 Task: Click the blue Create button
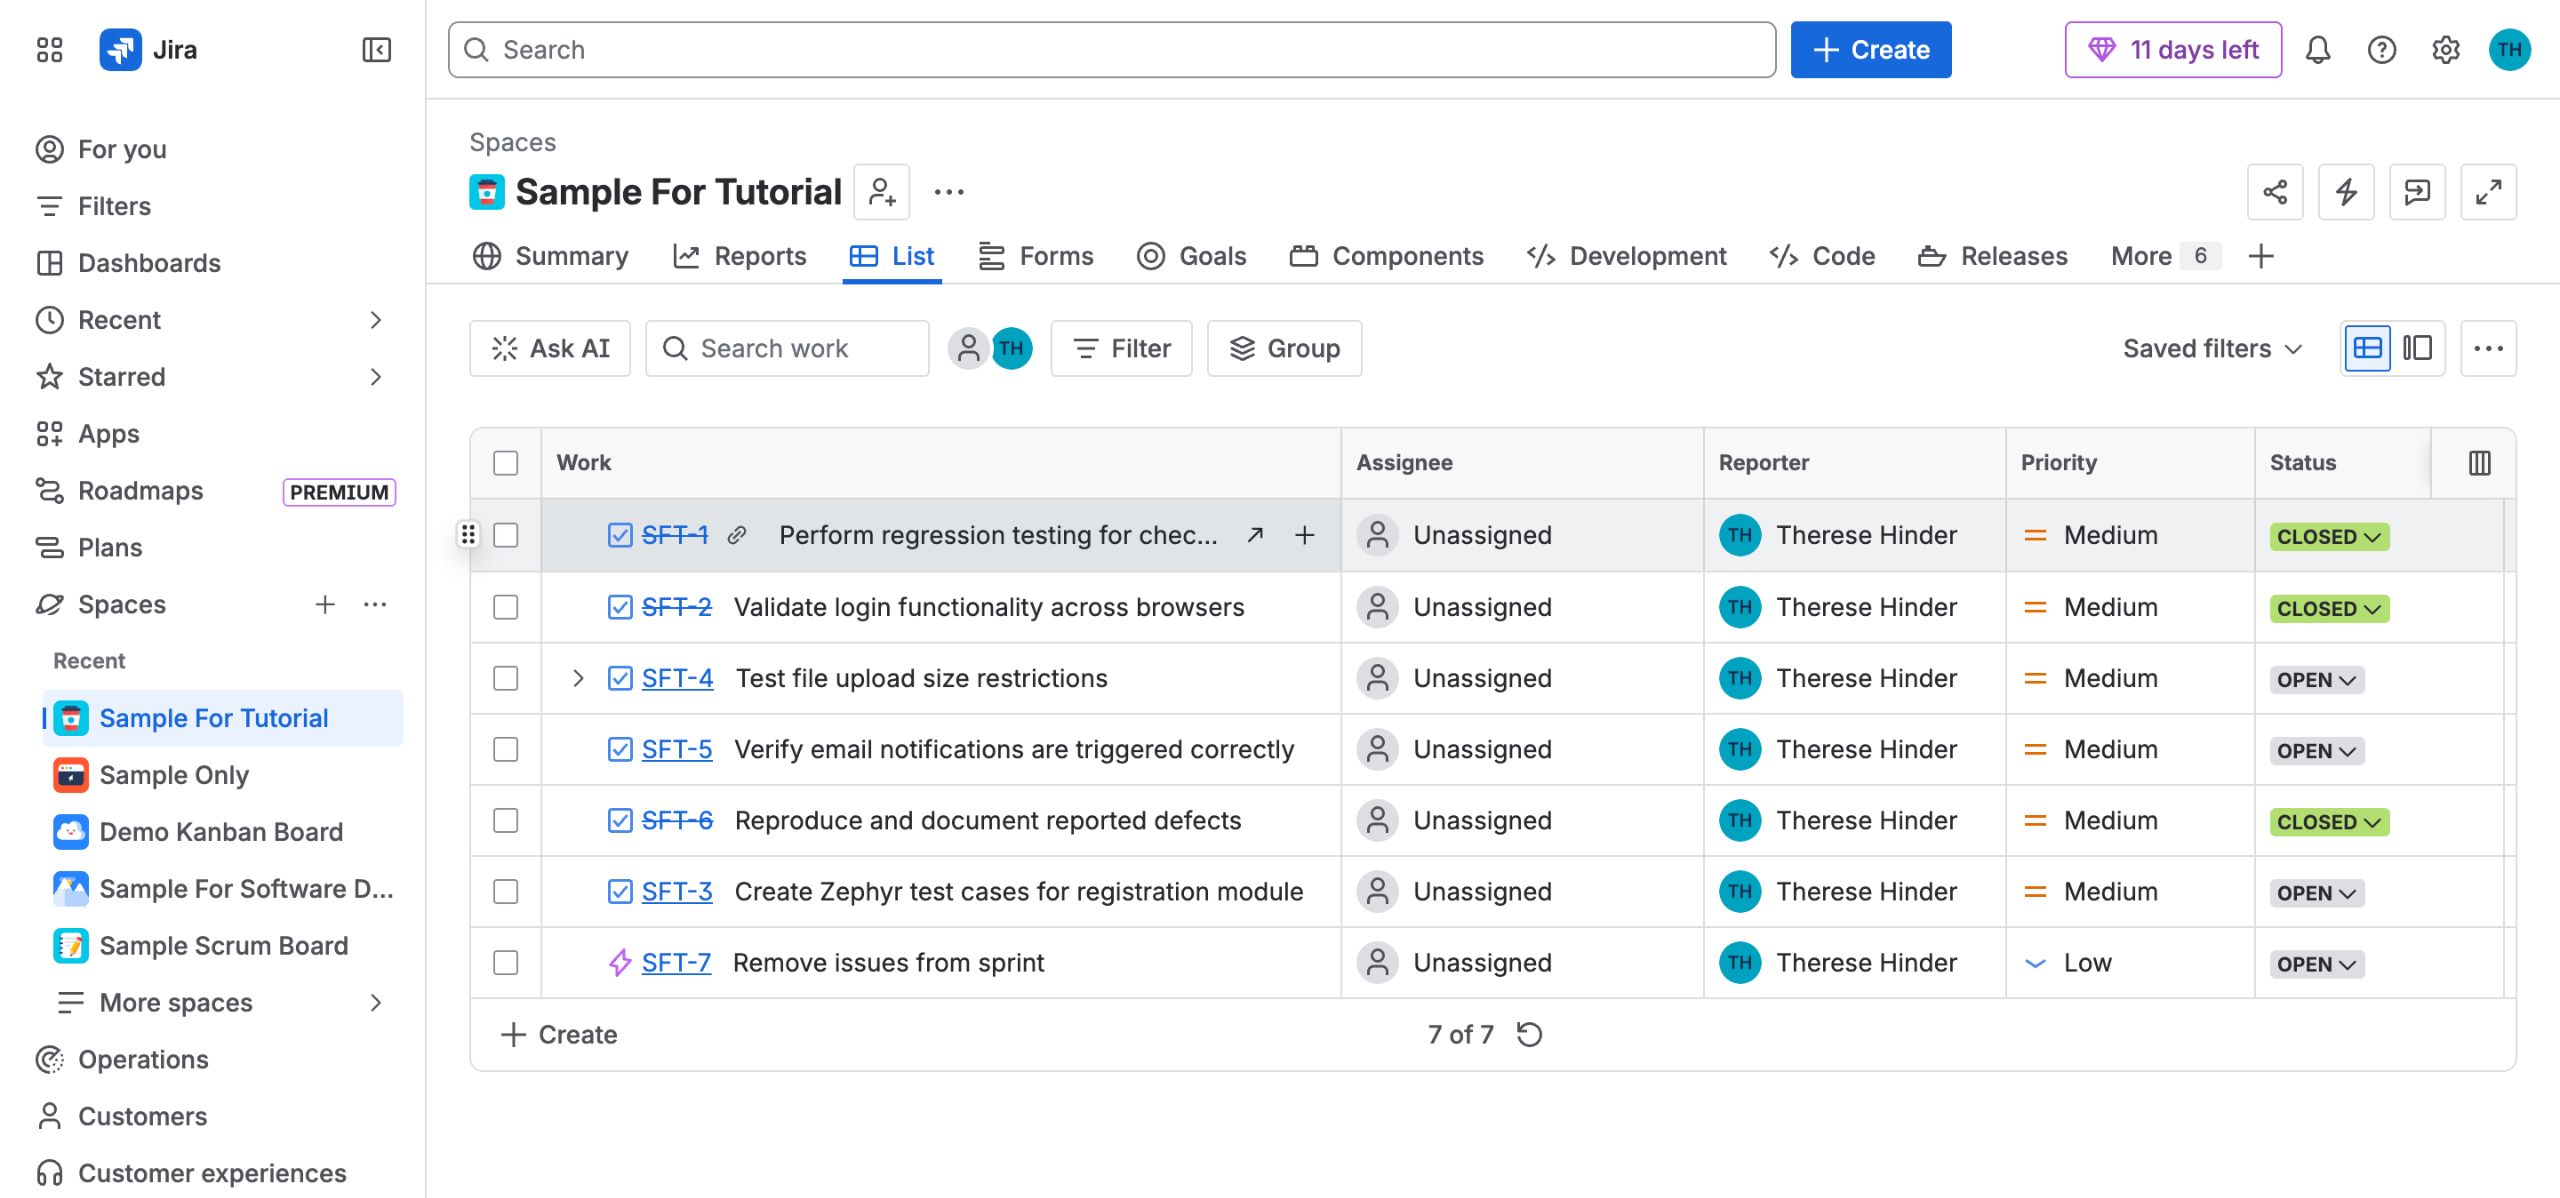pyautogui.click(x=1871, y=50)
